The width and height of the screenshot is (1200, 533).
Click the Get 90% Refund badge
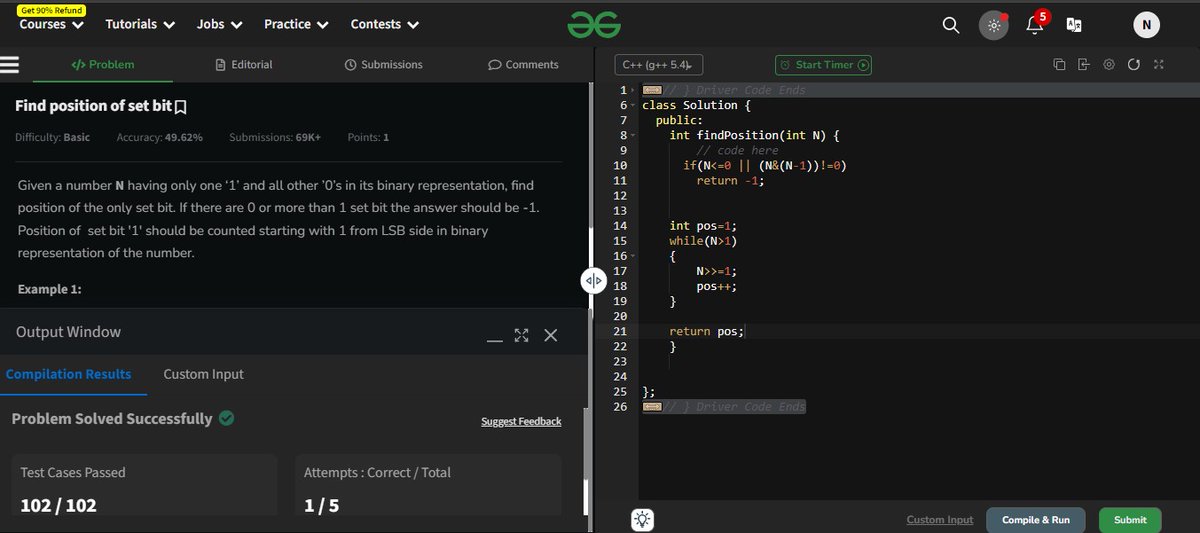[51, 8]
